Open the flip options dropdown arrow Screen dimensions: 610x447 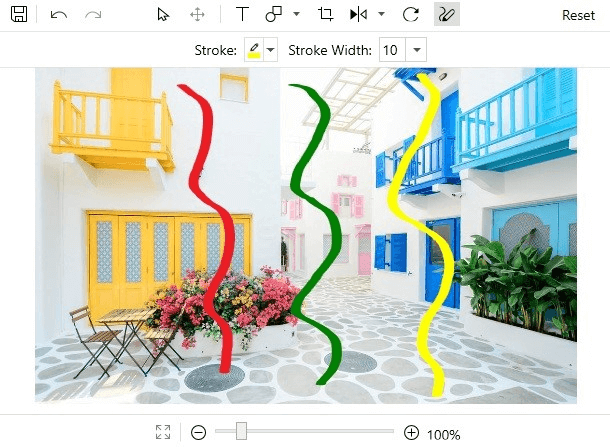(x=382, y=14)
